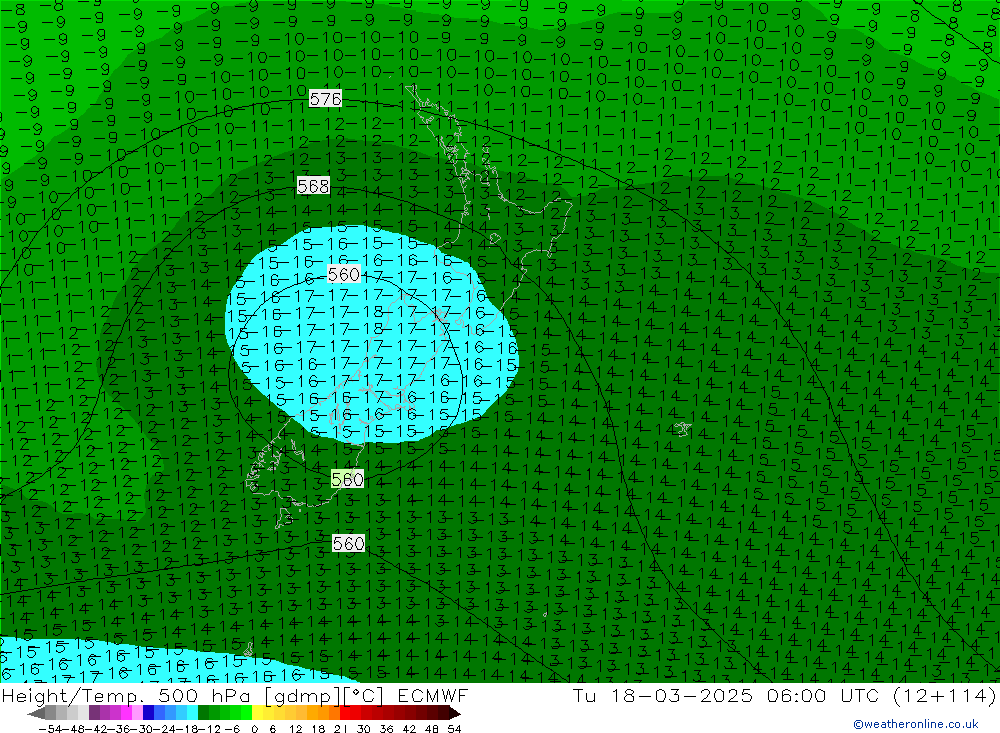Click the dark right arrow of the color scale
The image size is (1000, 733).
coord(455,714)
